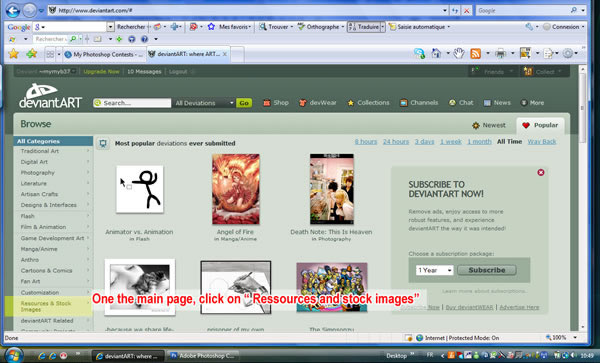Open the Friends dropdown menu
Screen dimensions: 600x363
click(493, 72)
